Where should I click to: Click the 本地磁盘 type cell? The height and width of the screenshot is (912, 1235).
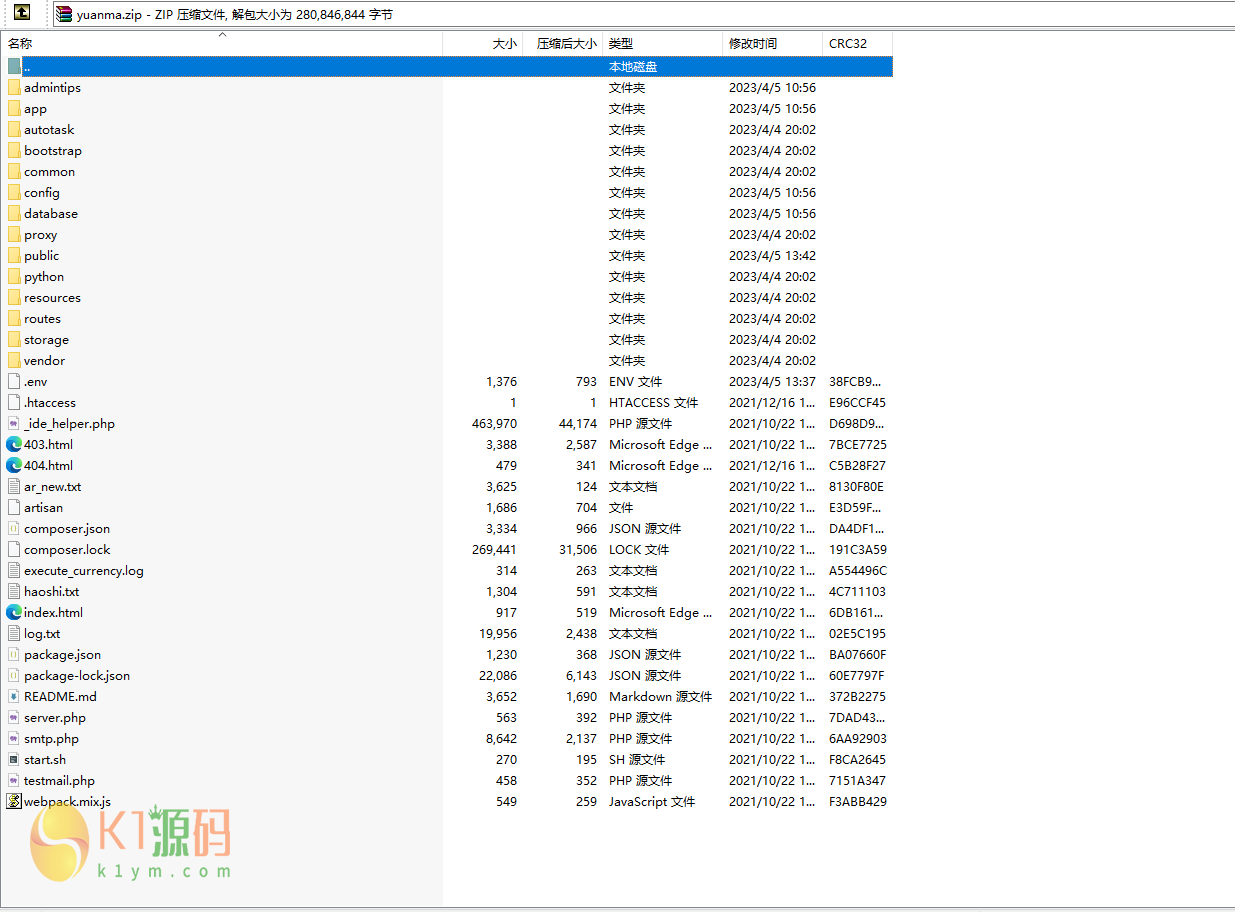coord(633,66)
